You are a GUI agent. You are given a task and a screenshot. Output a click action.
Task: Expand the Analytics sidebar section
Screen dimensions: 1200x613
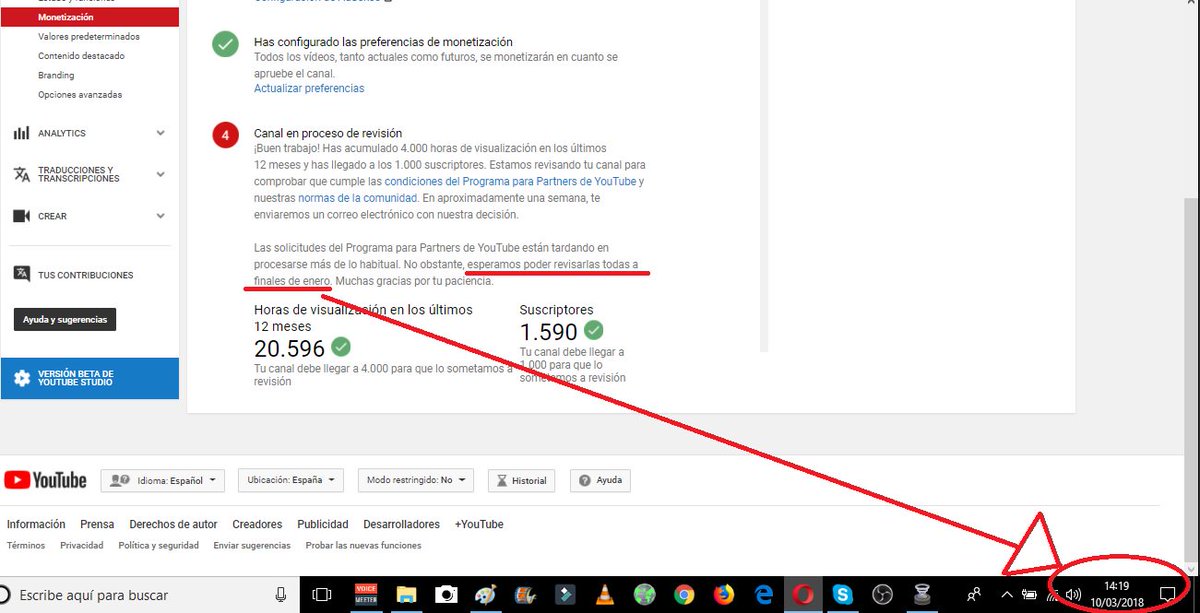160,133
